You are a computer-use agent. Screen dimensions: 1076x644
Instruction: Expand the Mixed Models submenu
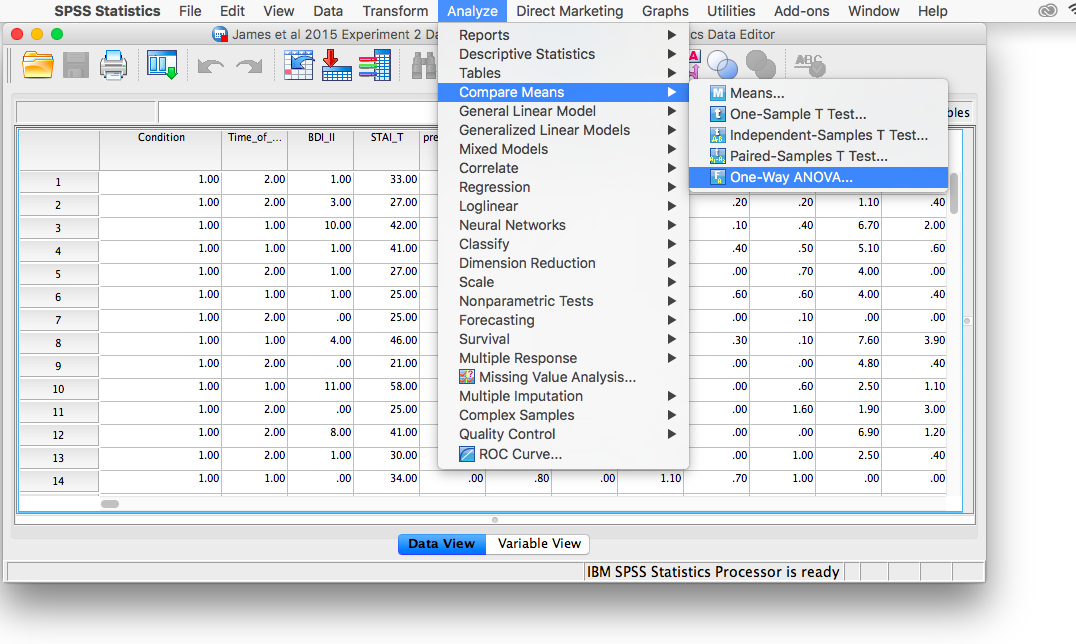[563, 149]
